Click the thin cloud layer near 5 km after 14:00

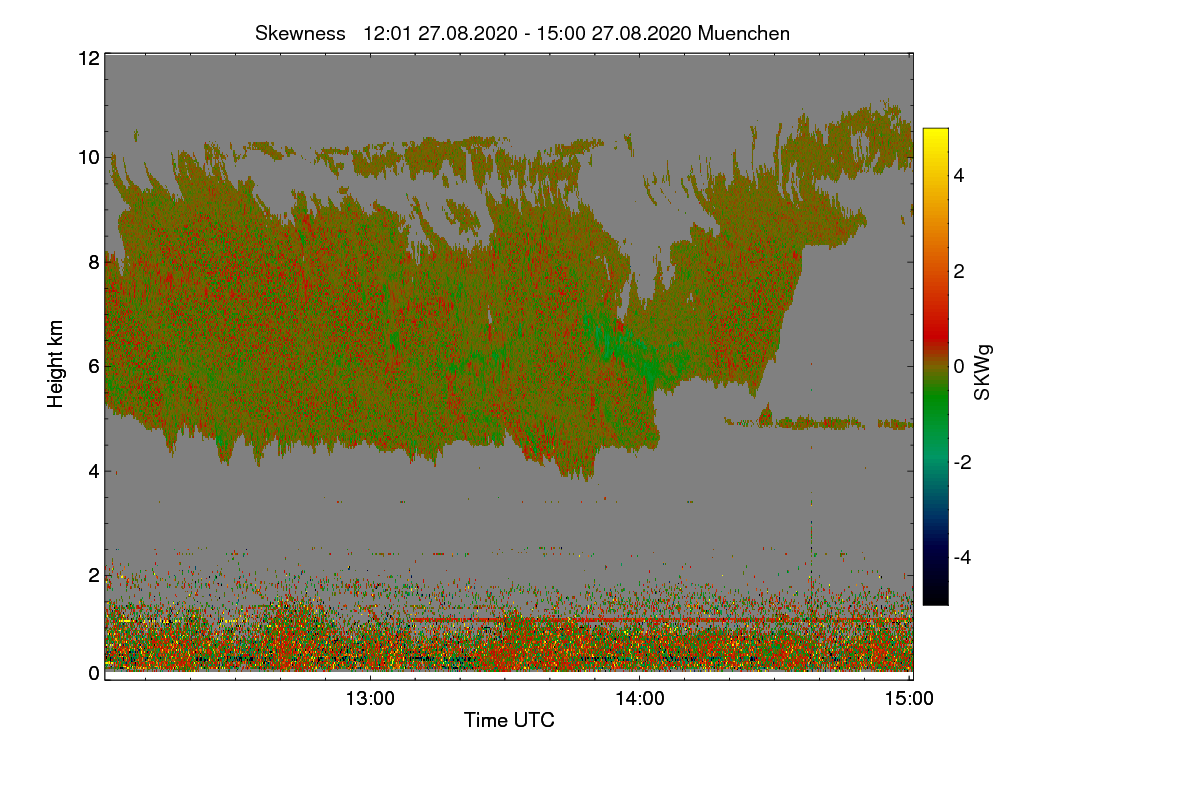tap(818, 424)
